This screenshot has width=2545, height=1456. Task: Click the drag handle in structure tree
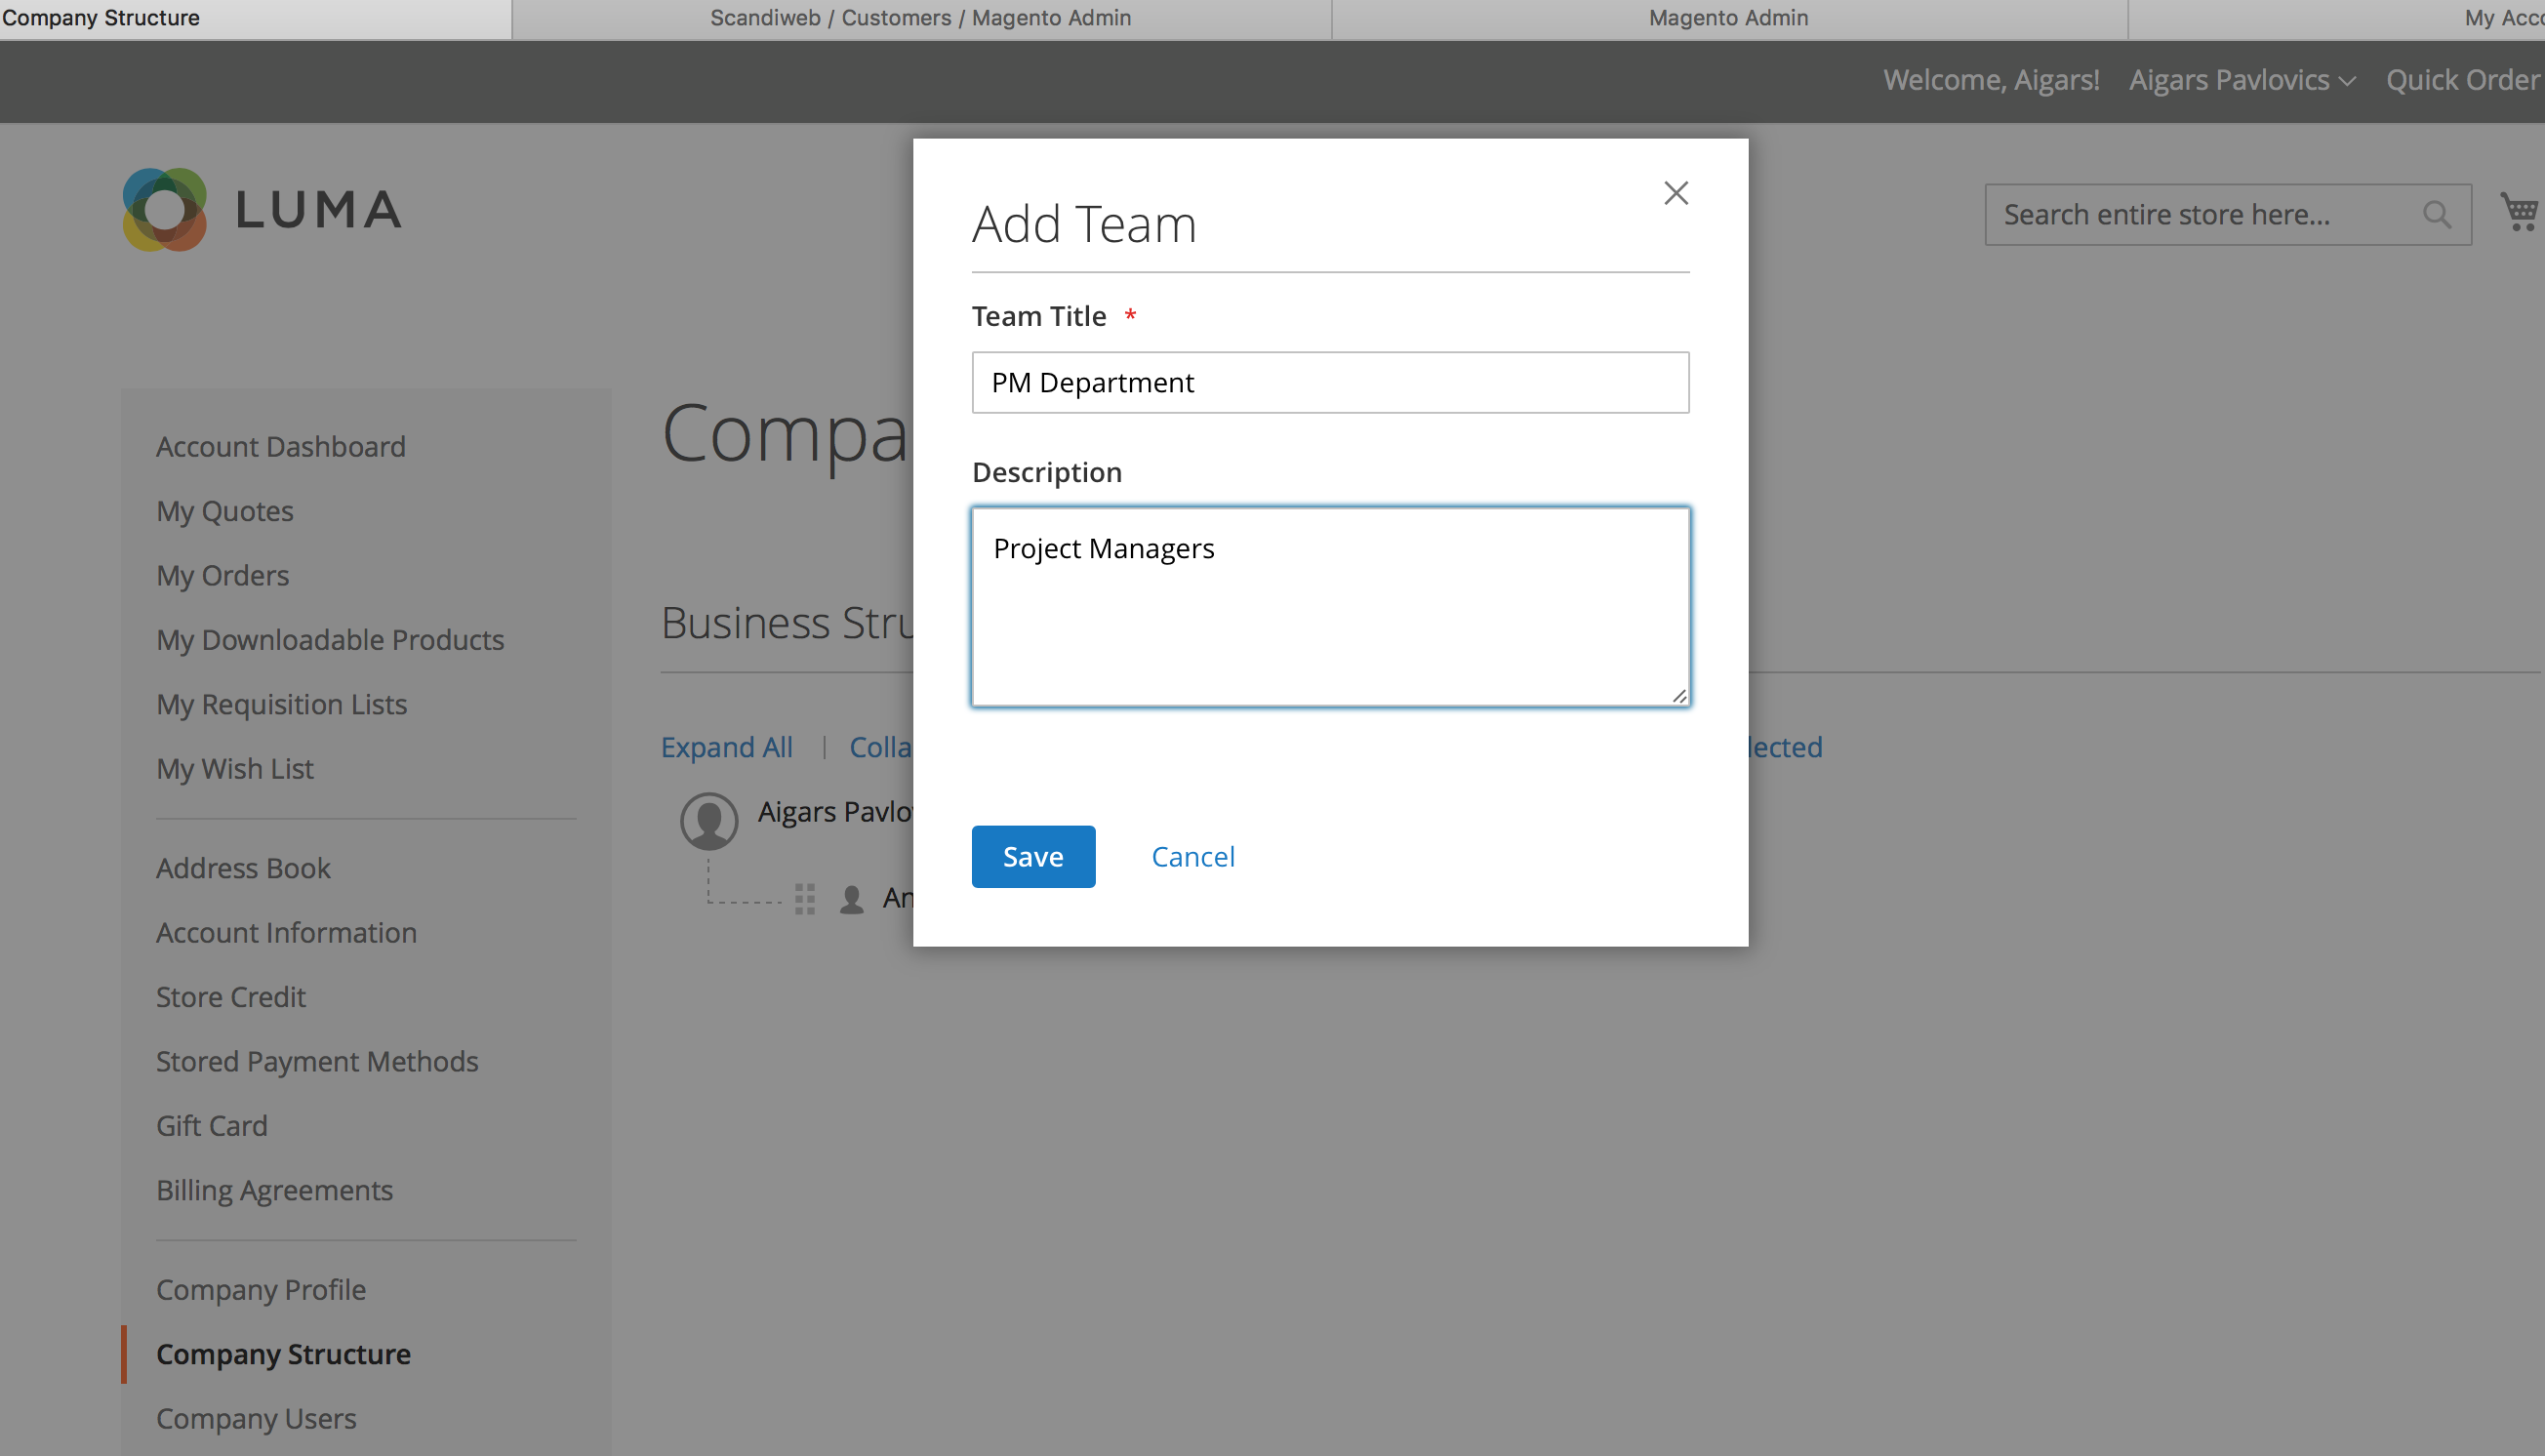pyautogui.click(x=805, y=898)
